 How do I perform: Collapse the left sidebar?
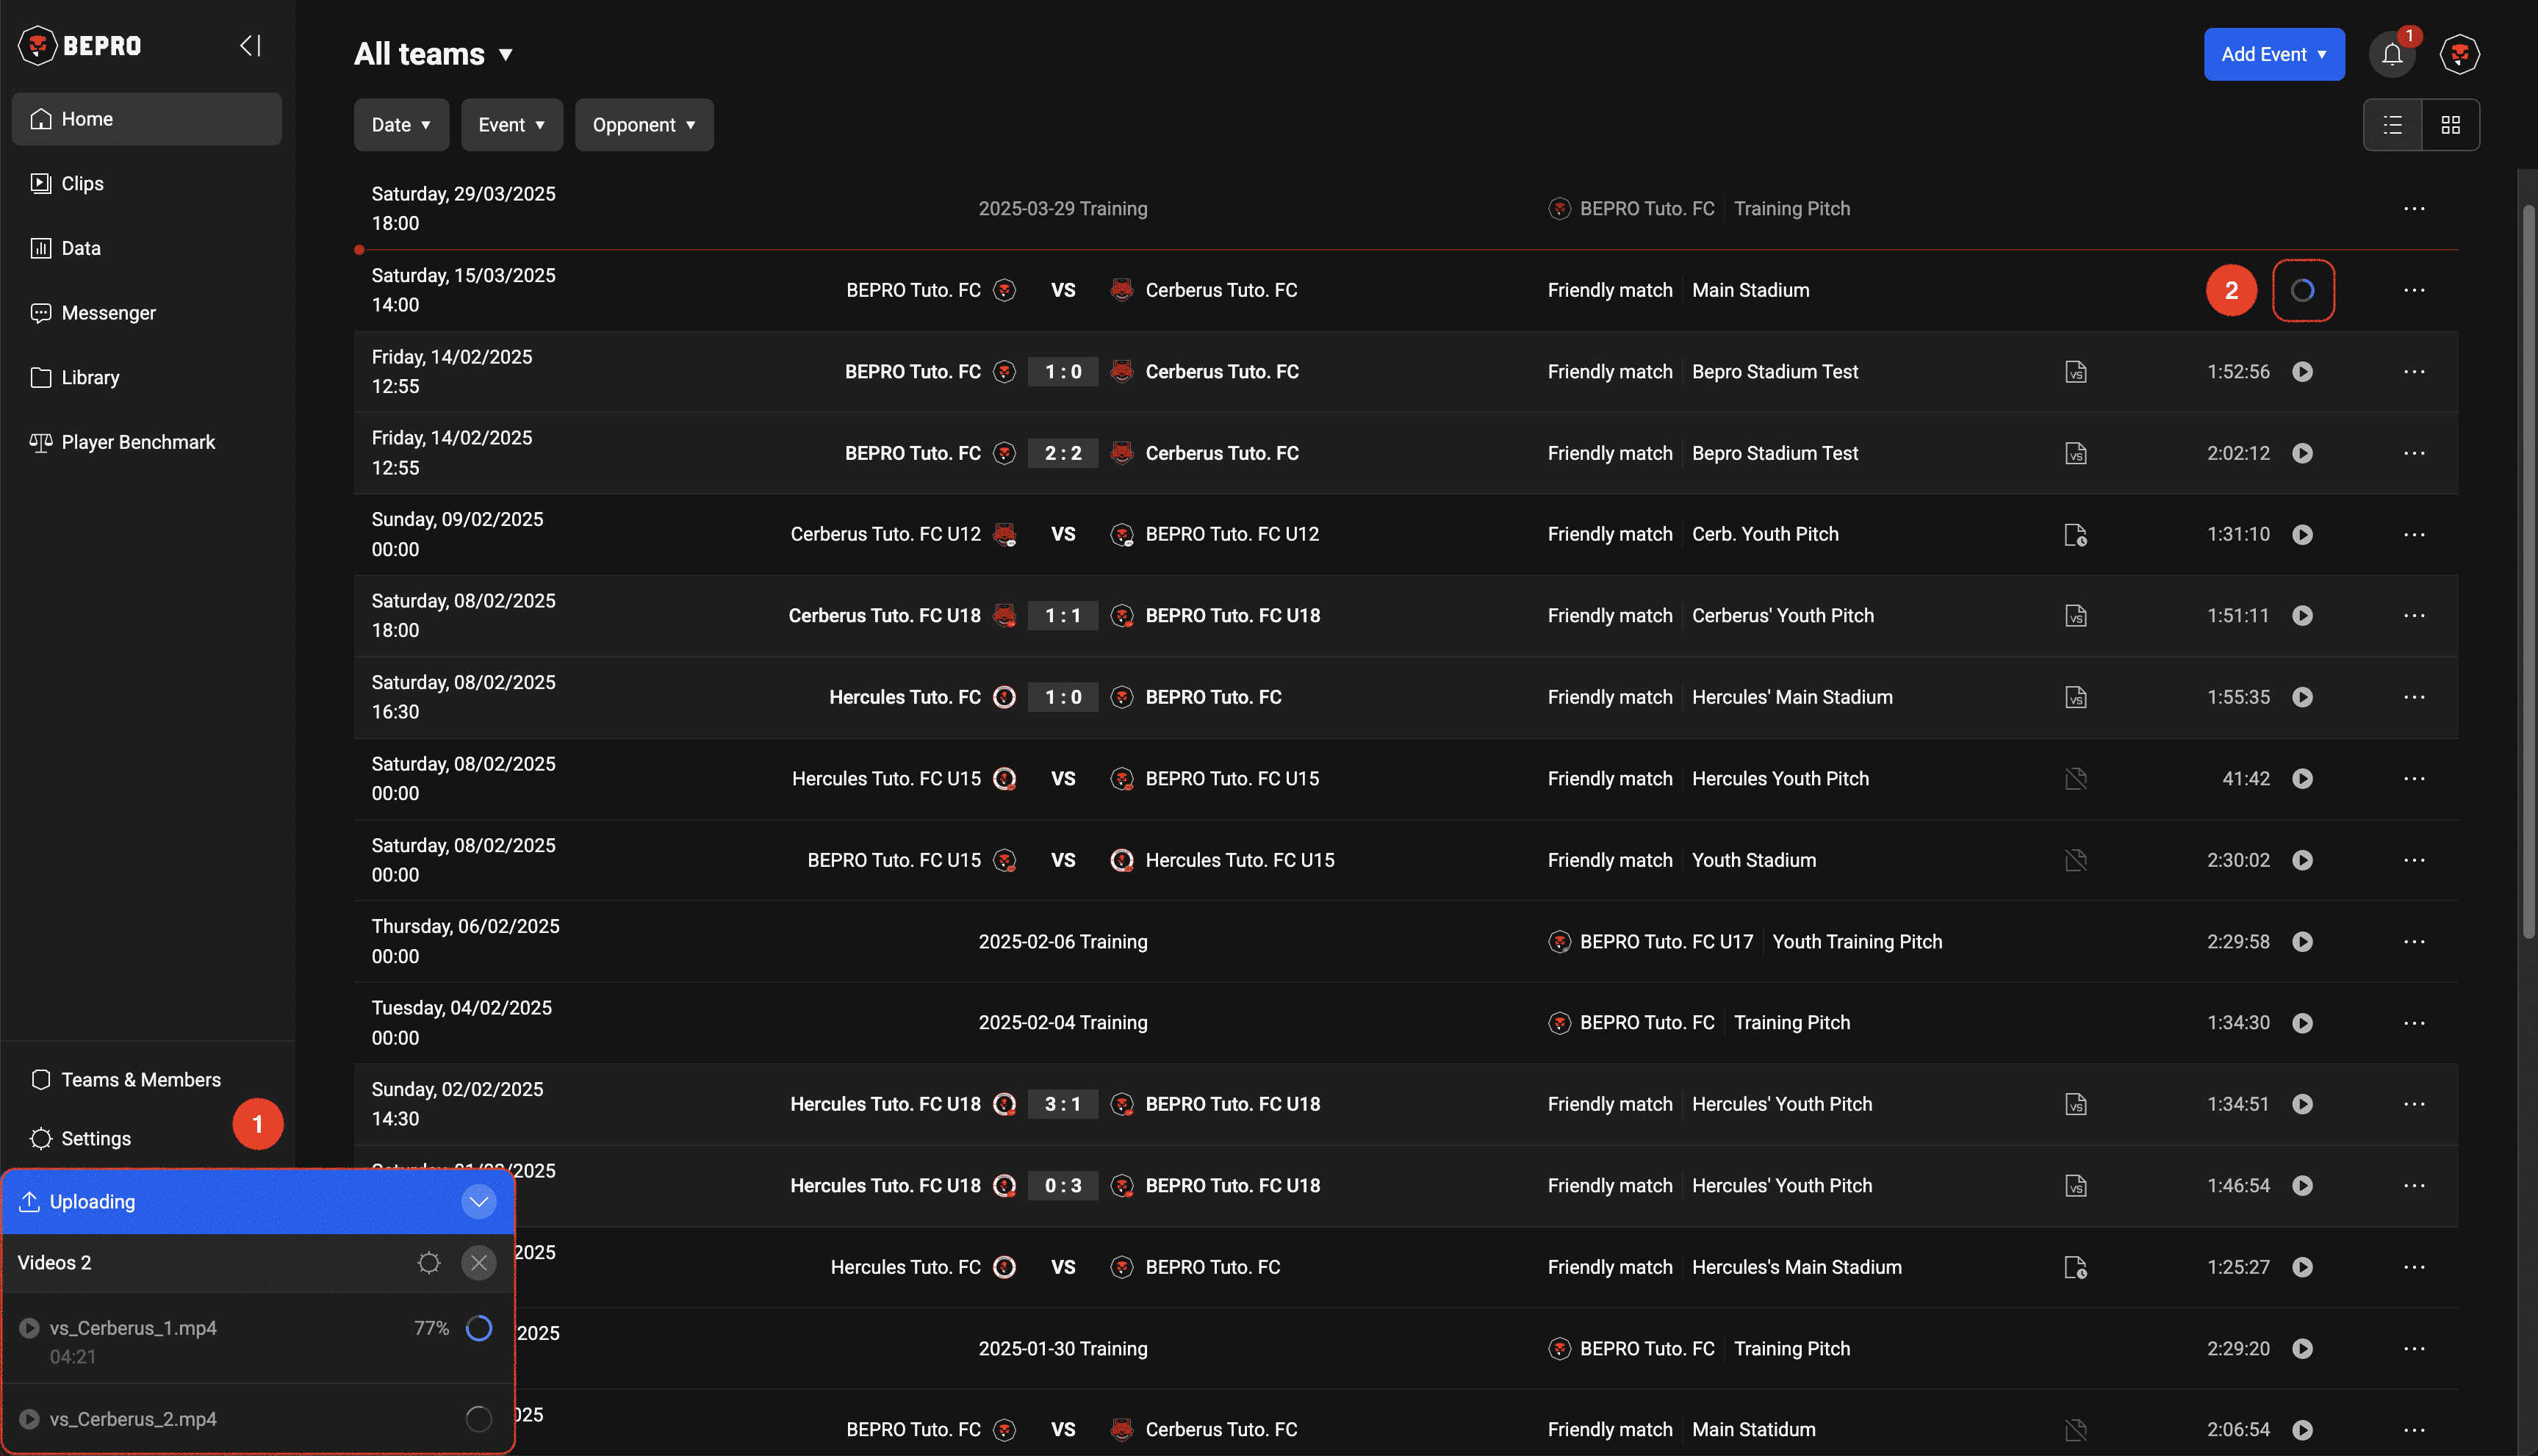(250, 45)
